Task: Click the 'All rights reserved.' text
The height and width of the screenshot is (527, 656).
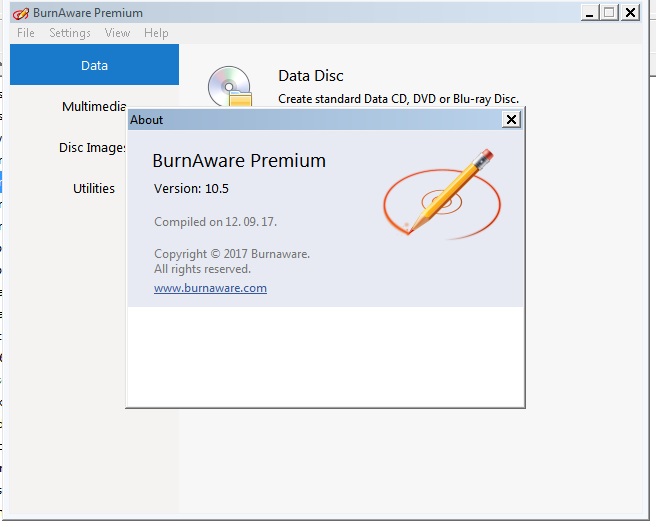Action: pyautogui.click(x=202, y=269)
